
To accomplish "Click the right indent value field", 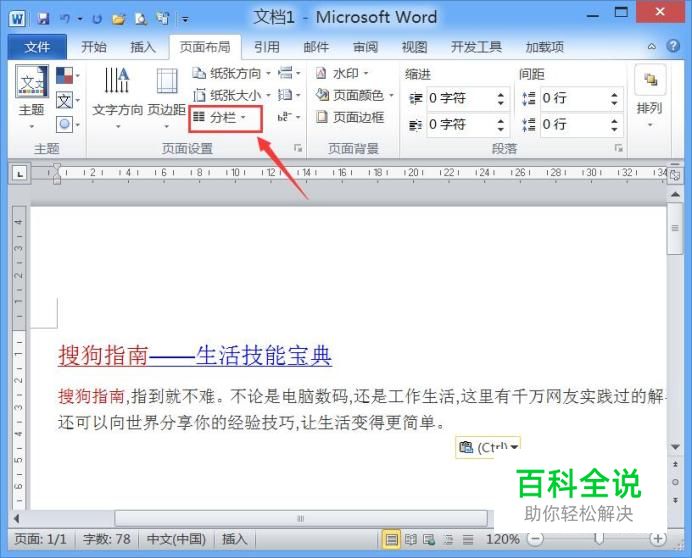I will (x=460, y=124).
